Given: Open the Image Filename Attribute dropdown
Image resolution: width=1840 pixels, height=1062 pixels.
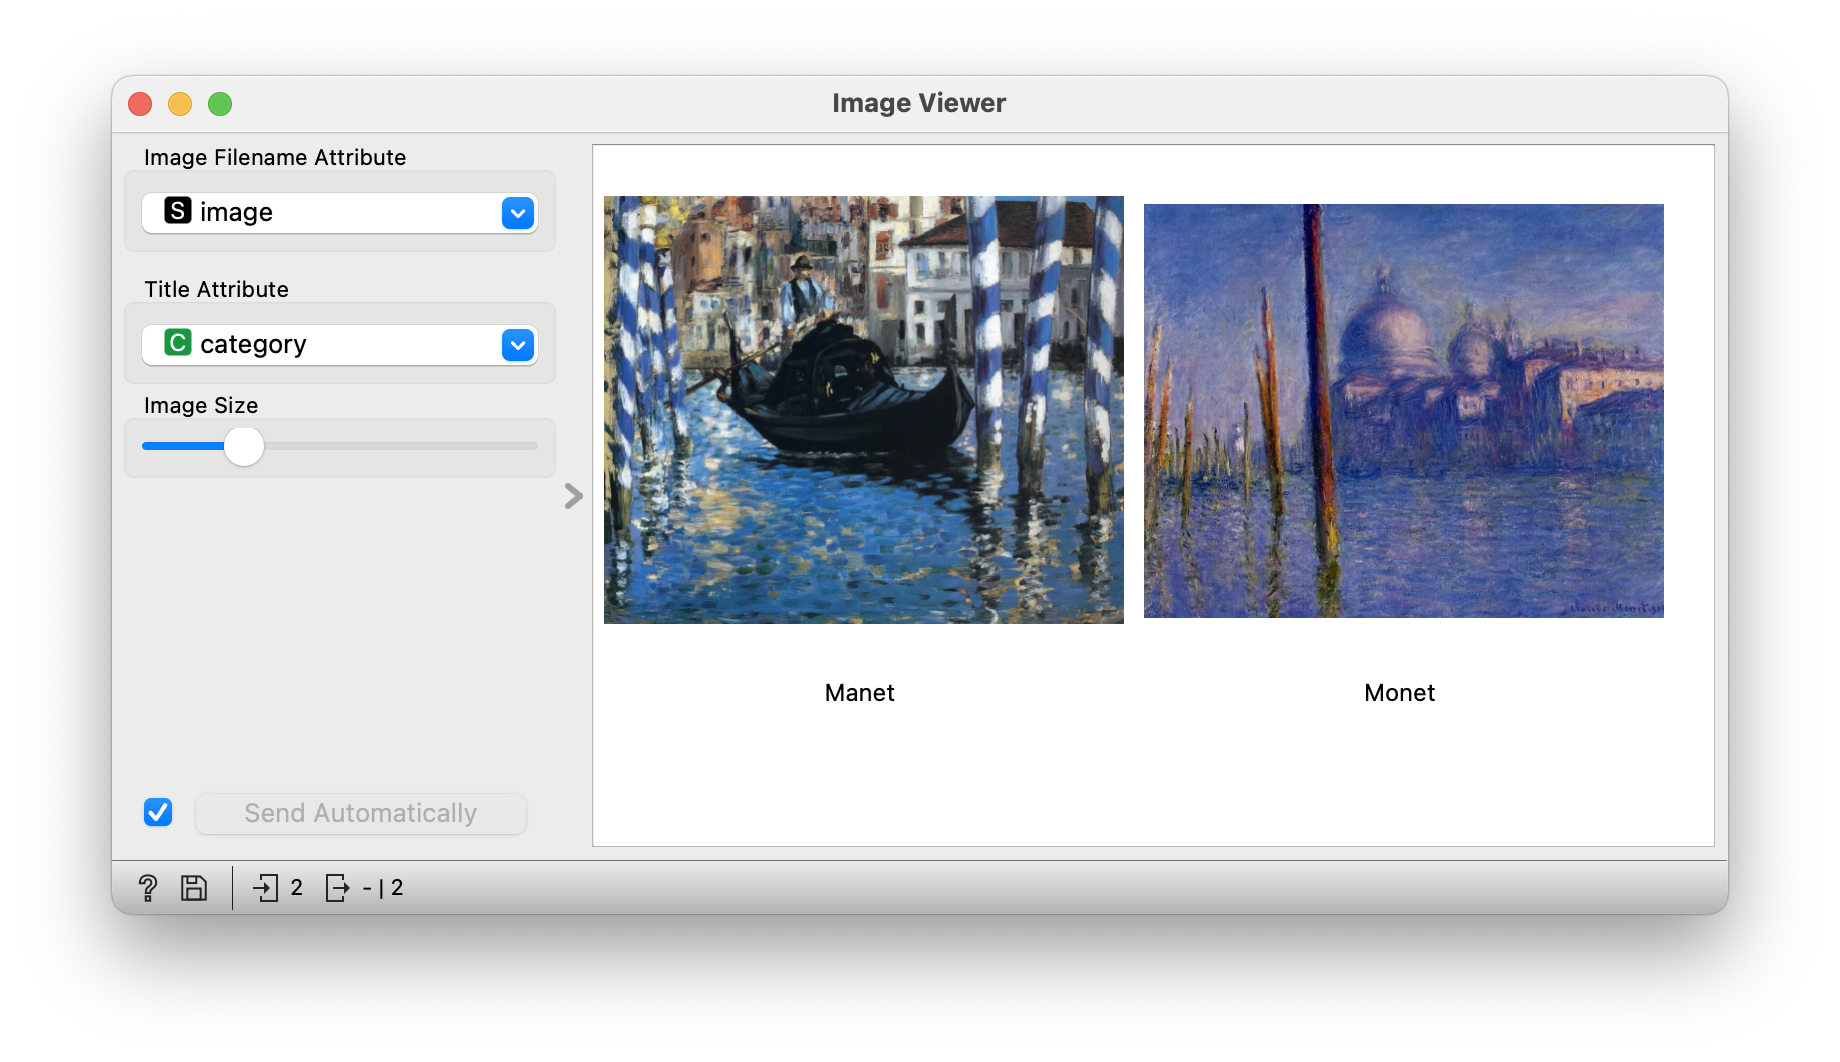Looking at the screenshot, I should coord(340,212).
